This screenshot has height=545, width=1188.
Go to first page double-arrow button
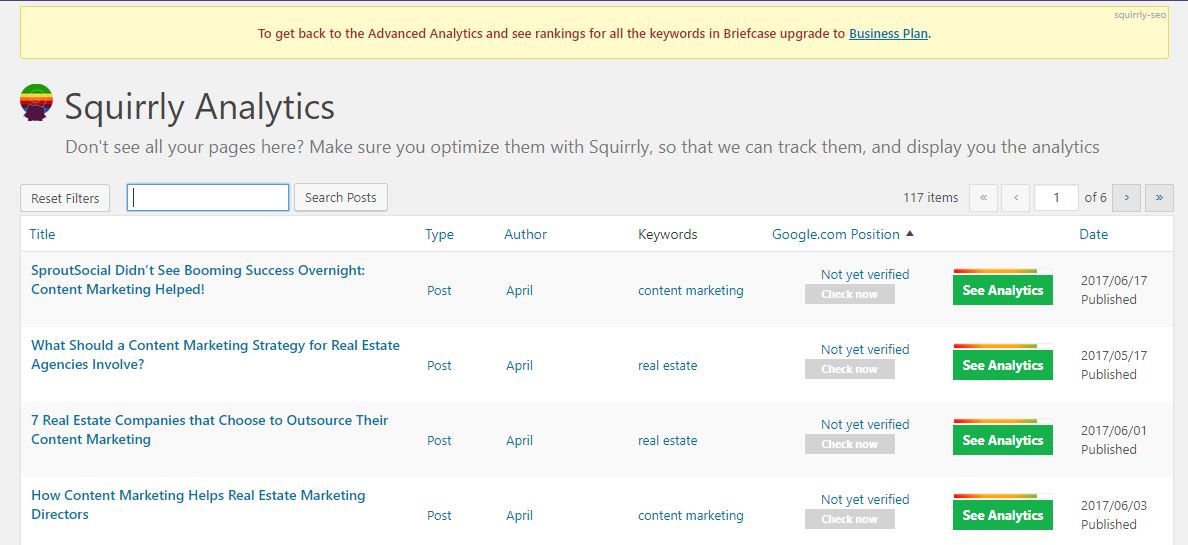[x=983, y=198]
